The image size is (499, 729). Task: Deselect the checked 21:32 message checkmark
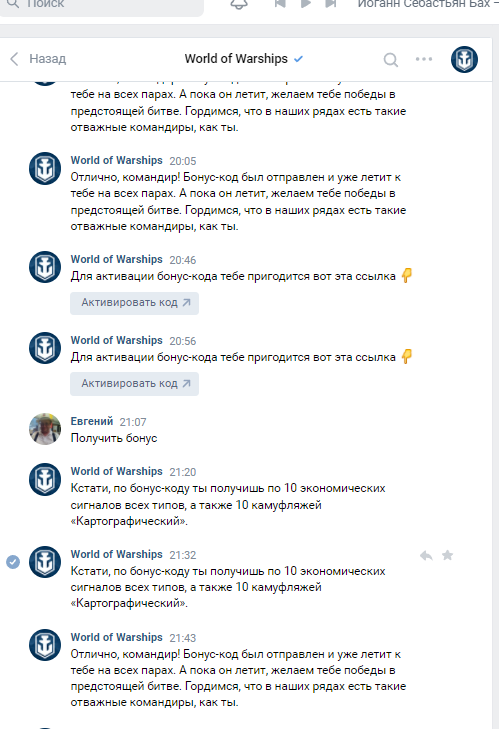point(13,562)
